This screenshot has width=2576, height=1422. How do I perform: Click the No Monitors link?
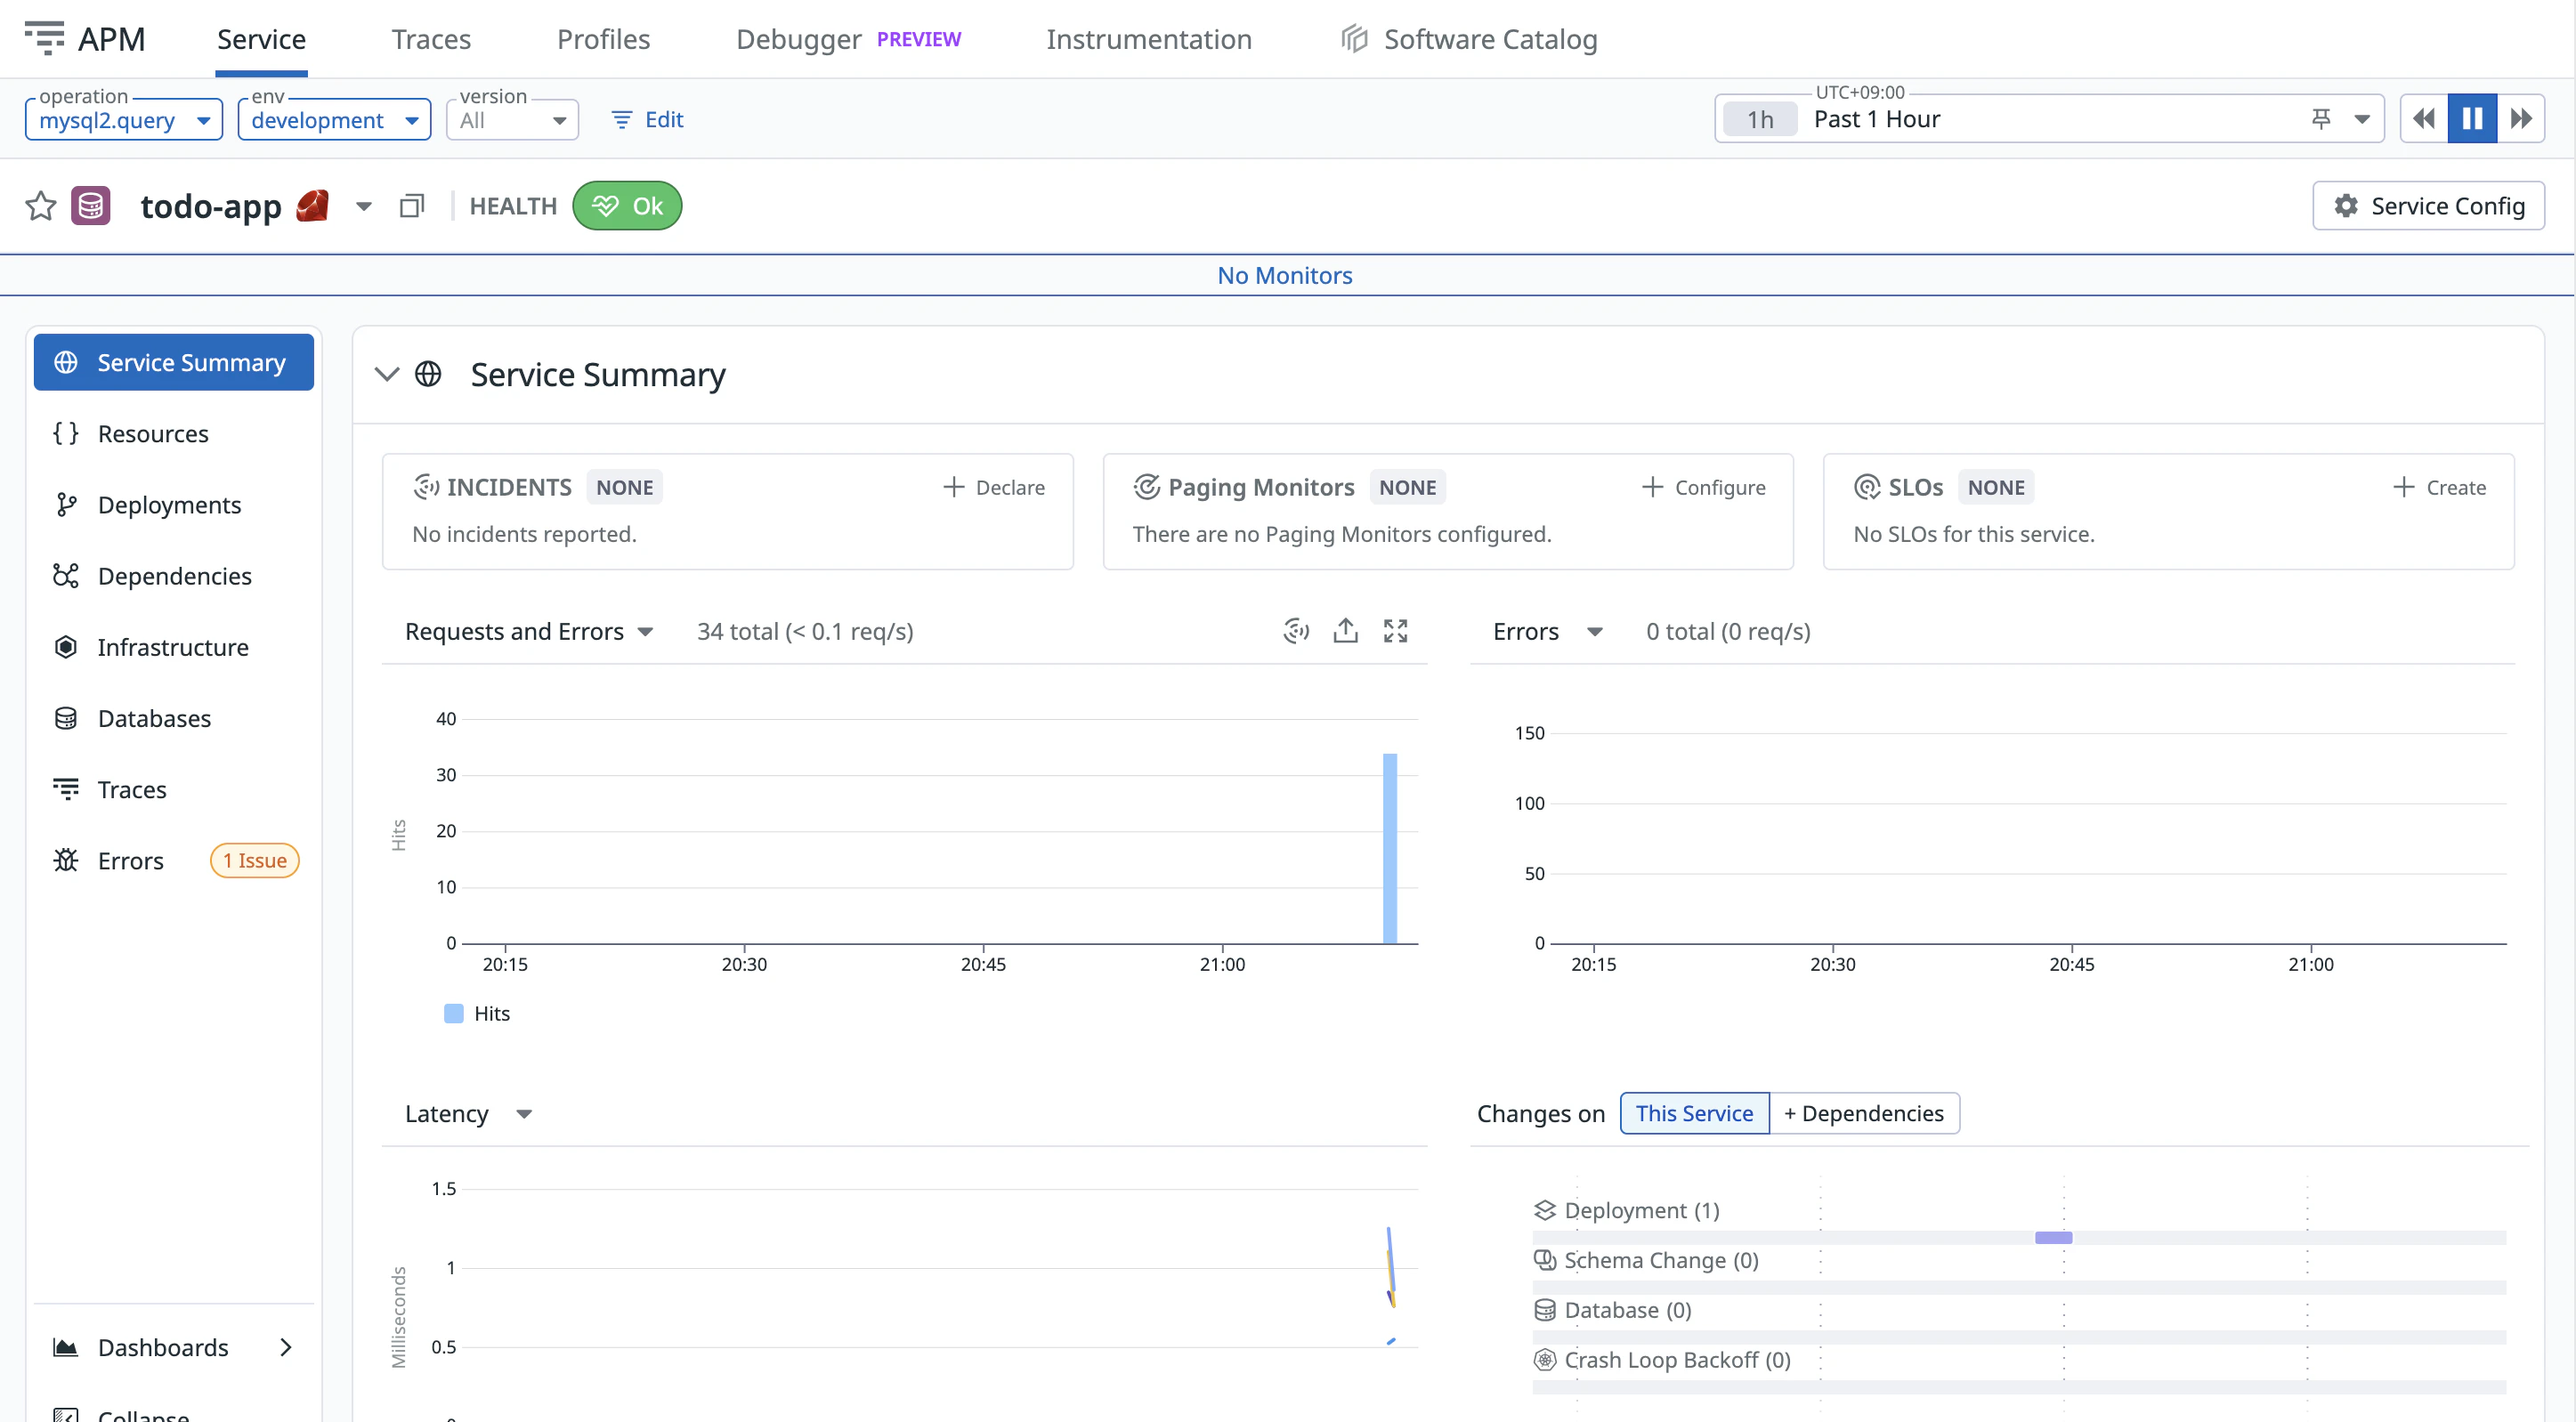[x=1285, y=275]
